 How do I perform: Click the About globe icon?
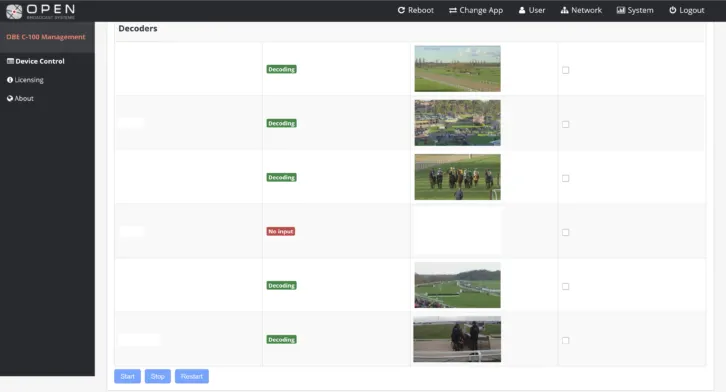point(10,98)
